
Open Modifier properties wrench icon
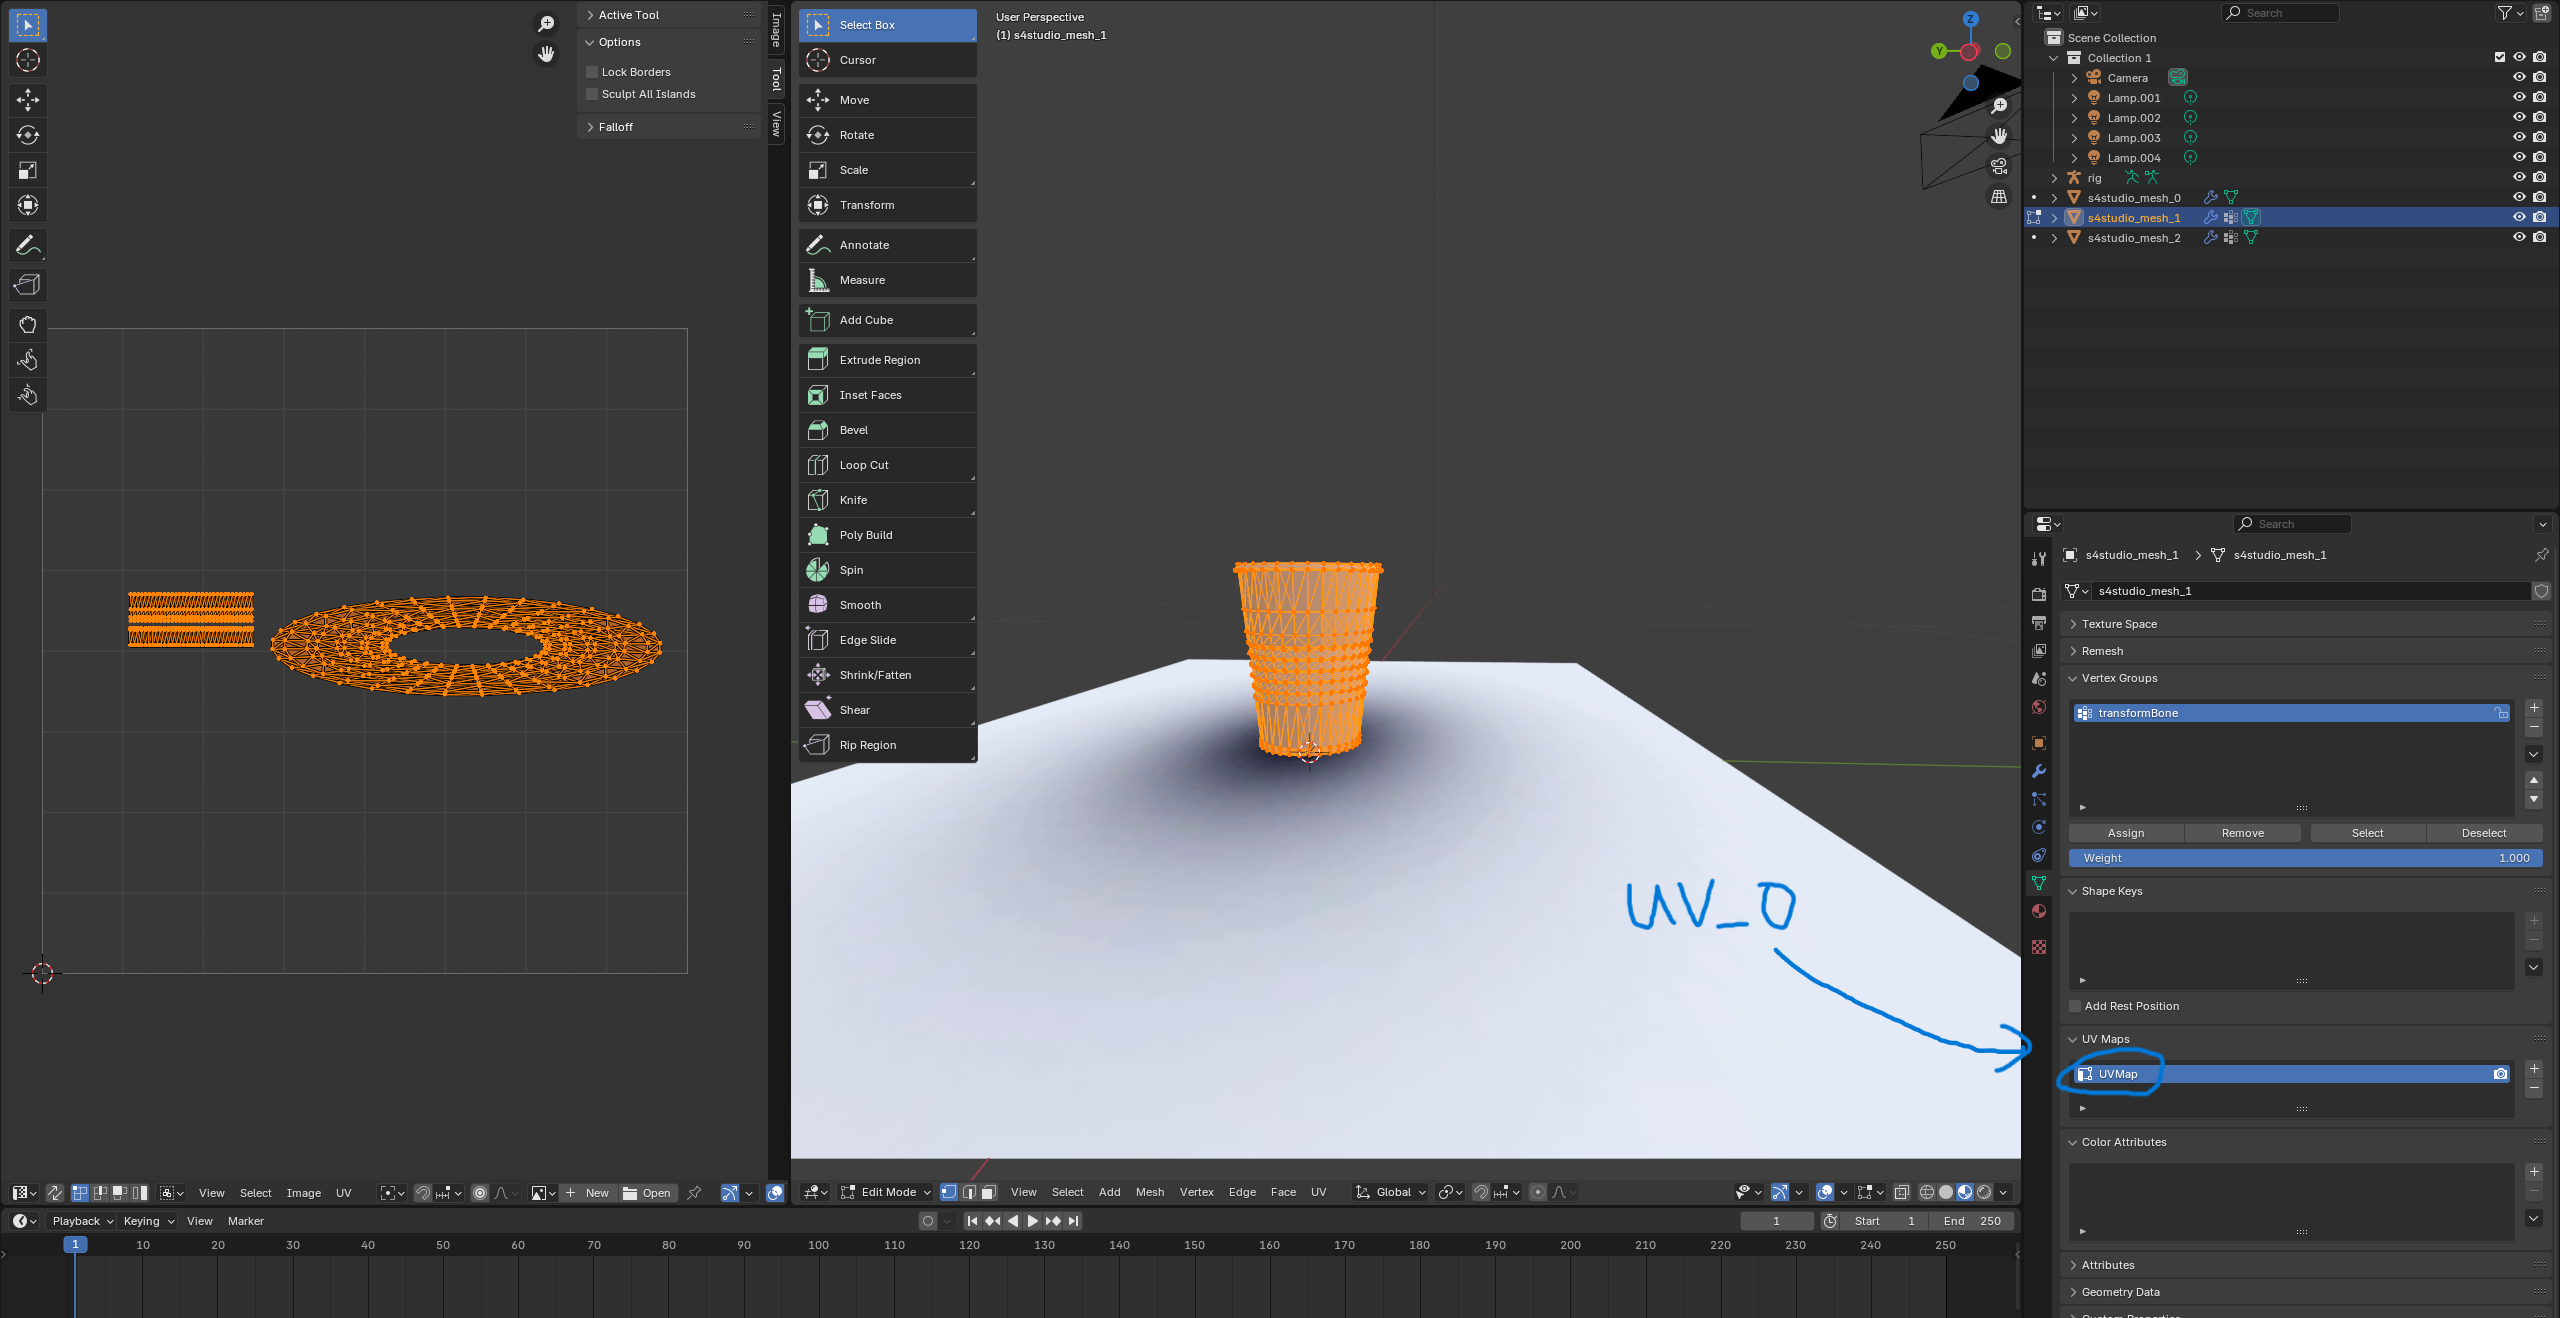coord(2039,771)
